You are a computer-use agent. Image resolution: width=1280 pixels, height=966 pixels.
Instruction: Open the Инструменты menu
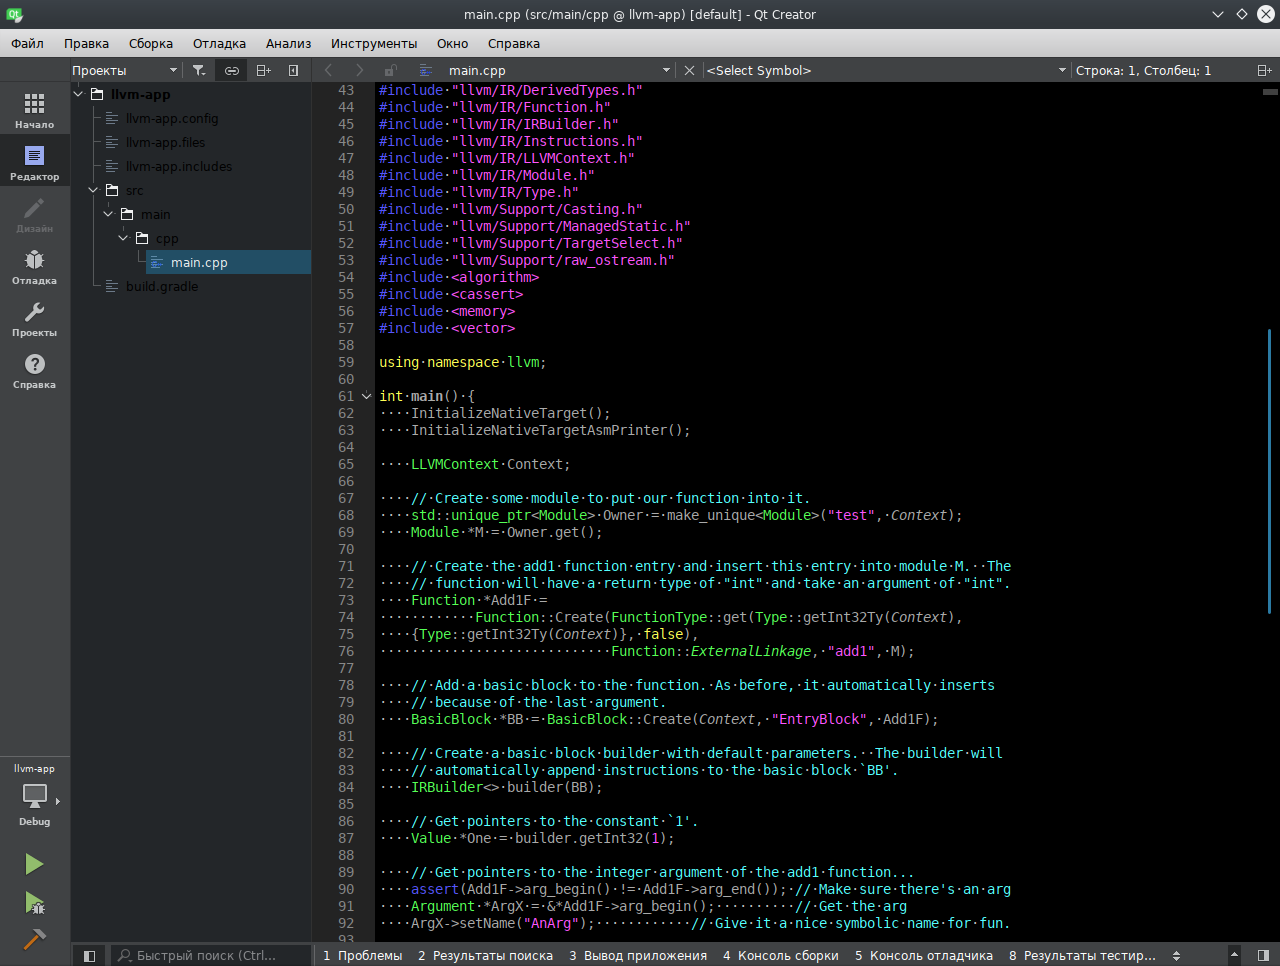(x=374, y=43)
